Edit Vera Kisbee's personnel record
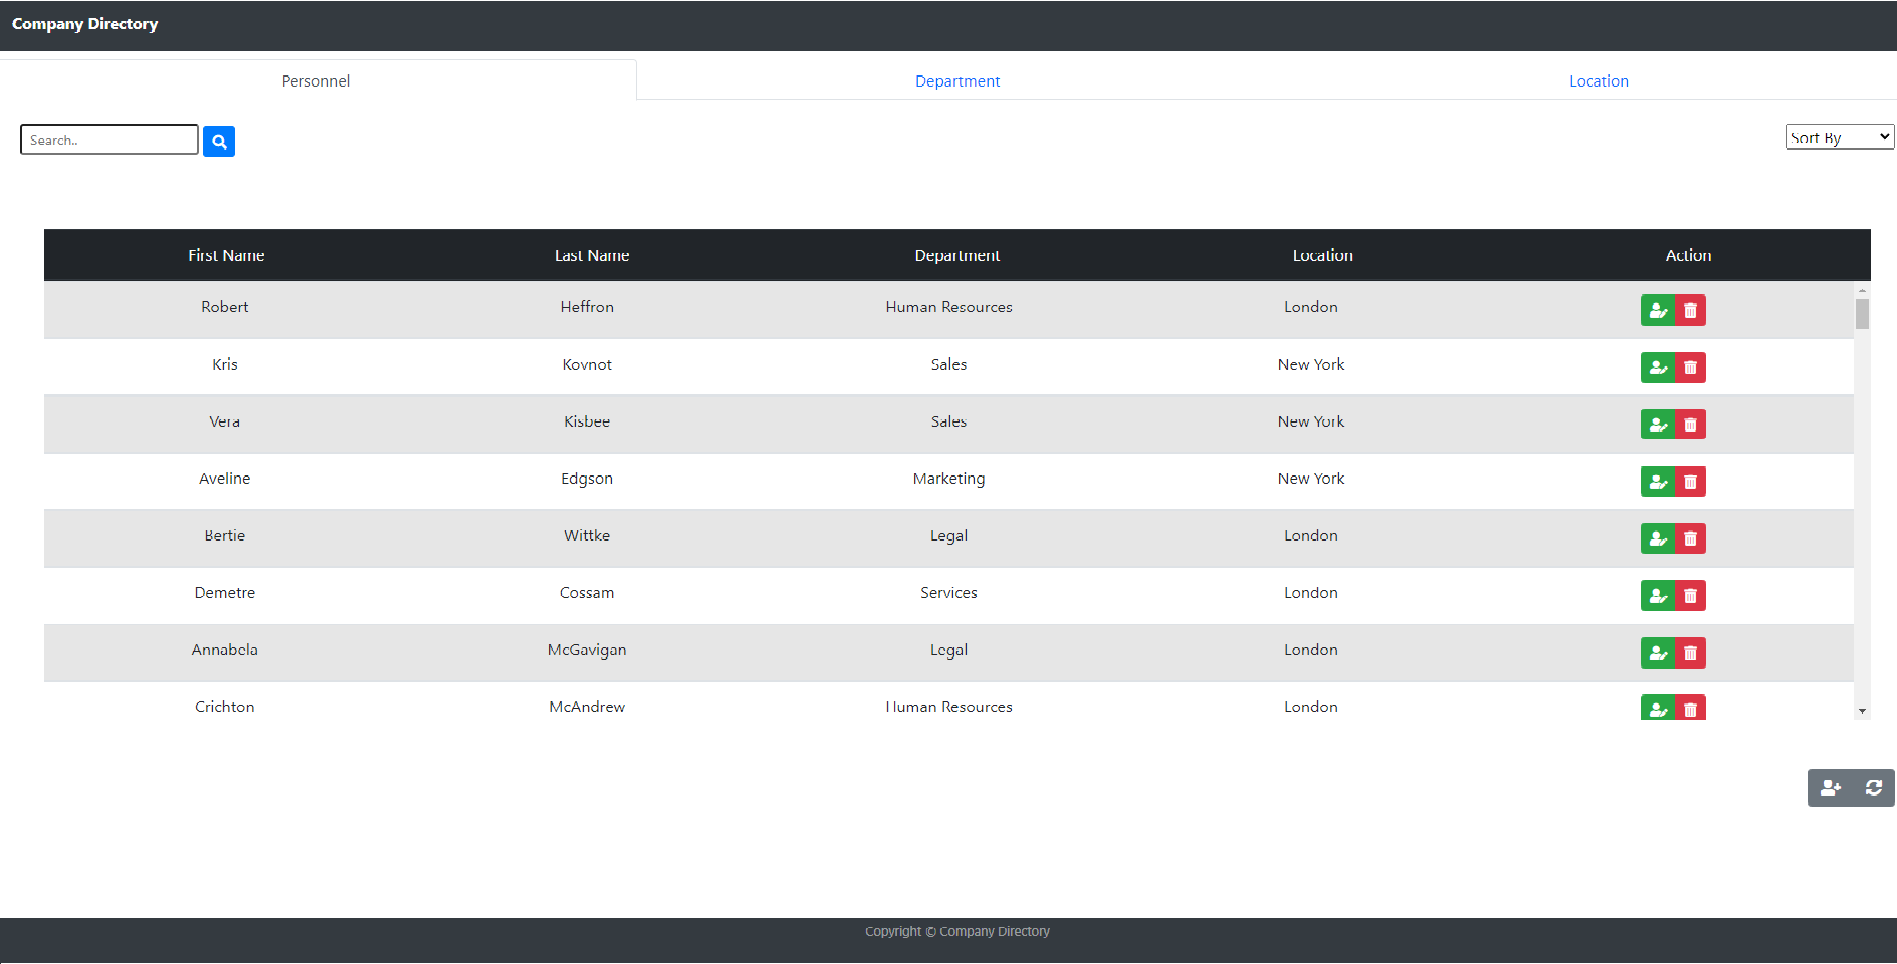The height and width of the screenshot is (964, 1897). [x=1657, y=424]
